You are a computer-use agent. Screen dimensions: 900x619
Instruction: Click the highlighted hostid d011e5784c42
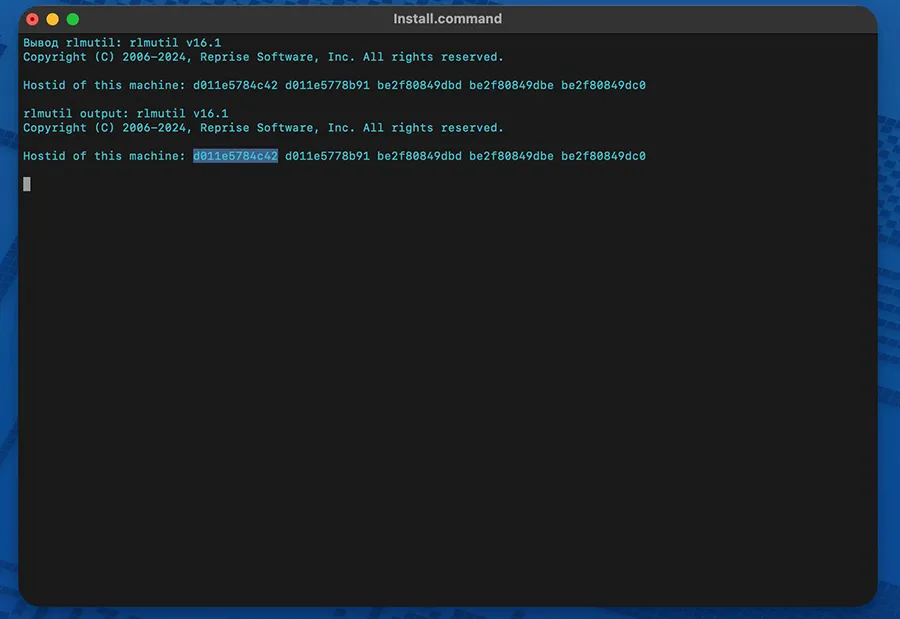pyautogui.click(x=235, y=156)
